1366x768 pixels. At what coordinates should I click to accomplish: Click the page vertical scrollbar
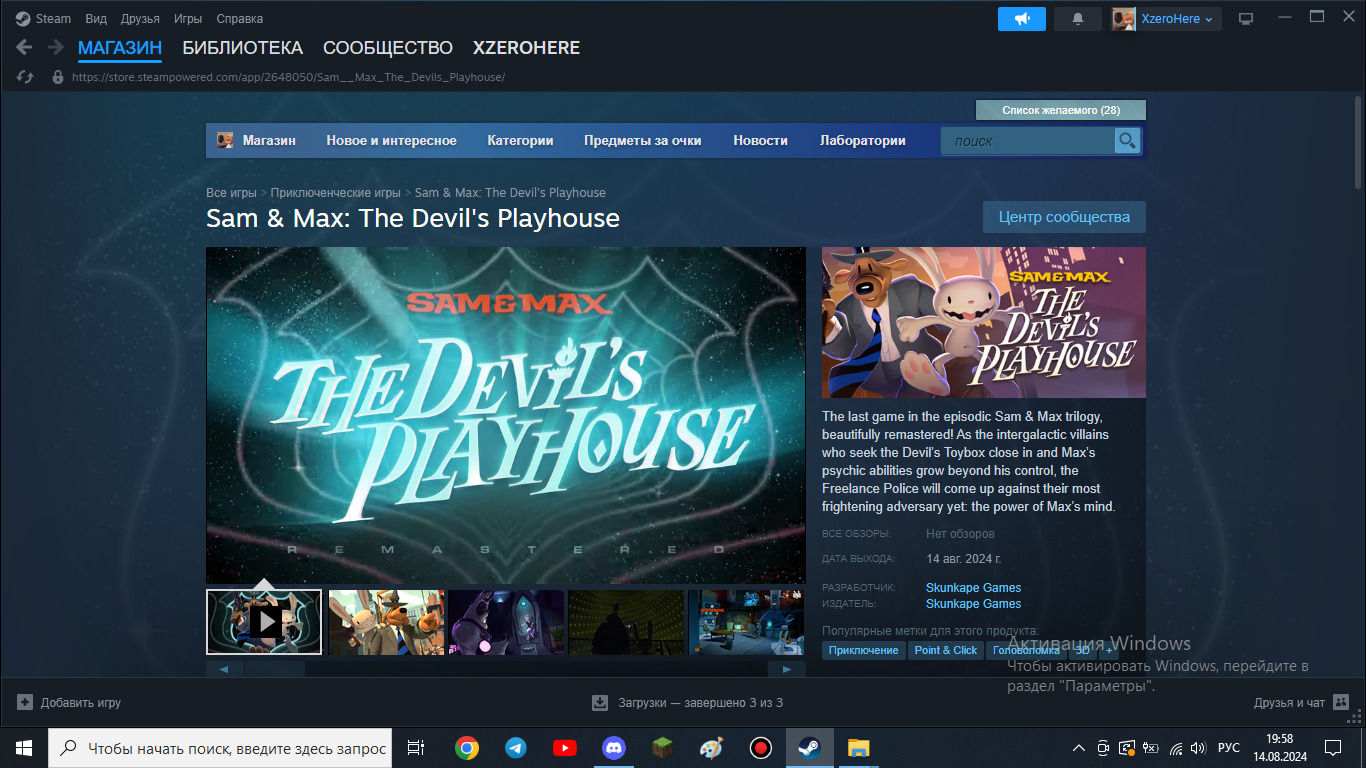(1358, 142)
